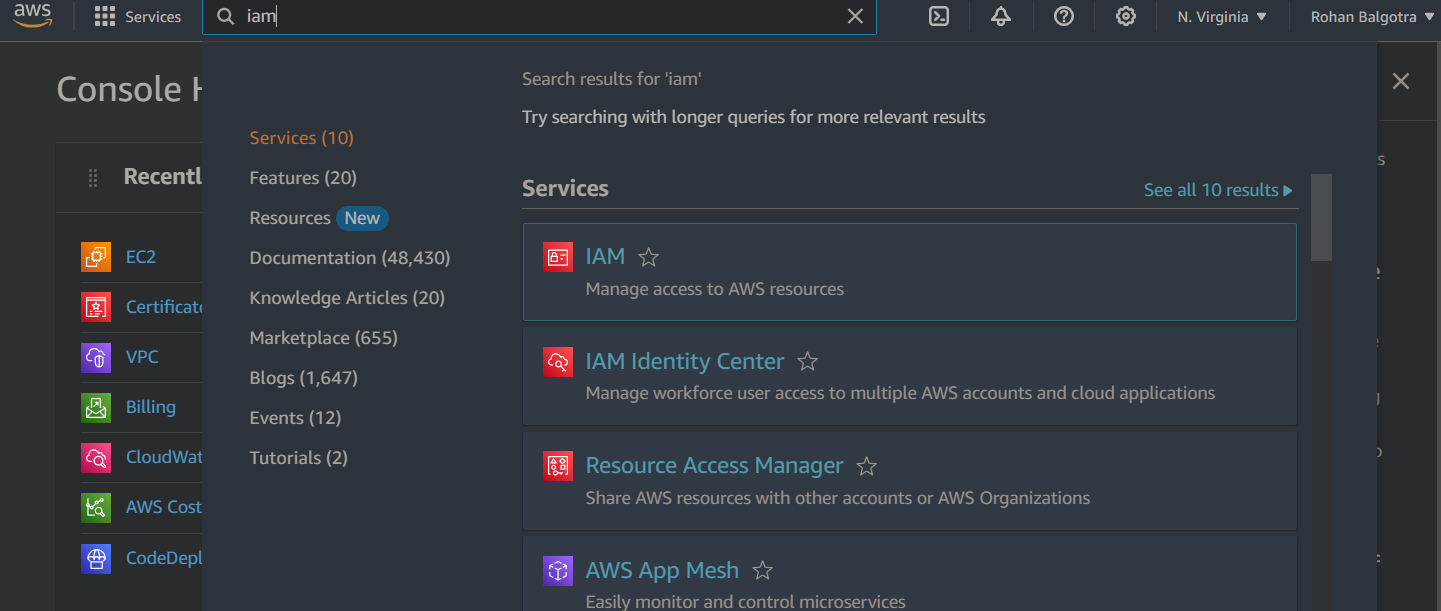Click the Certificate Manager icon
This screenshot has height=611, width=1441.
pos(96,307)
